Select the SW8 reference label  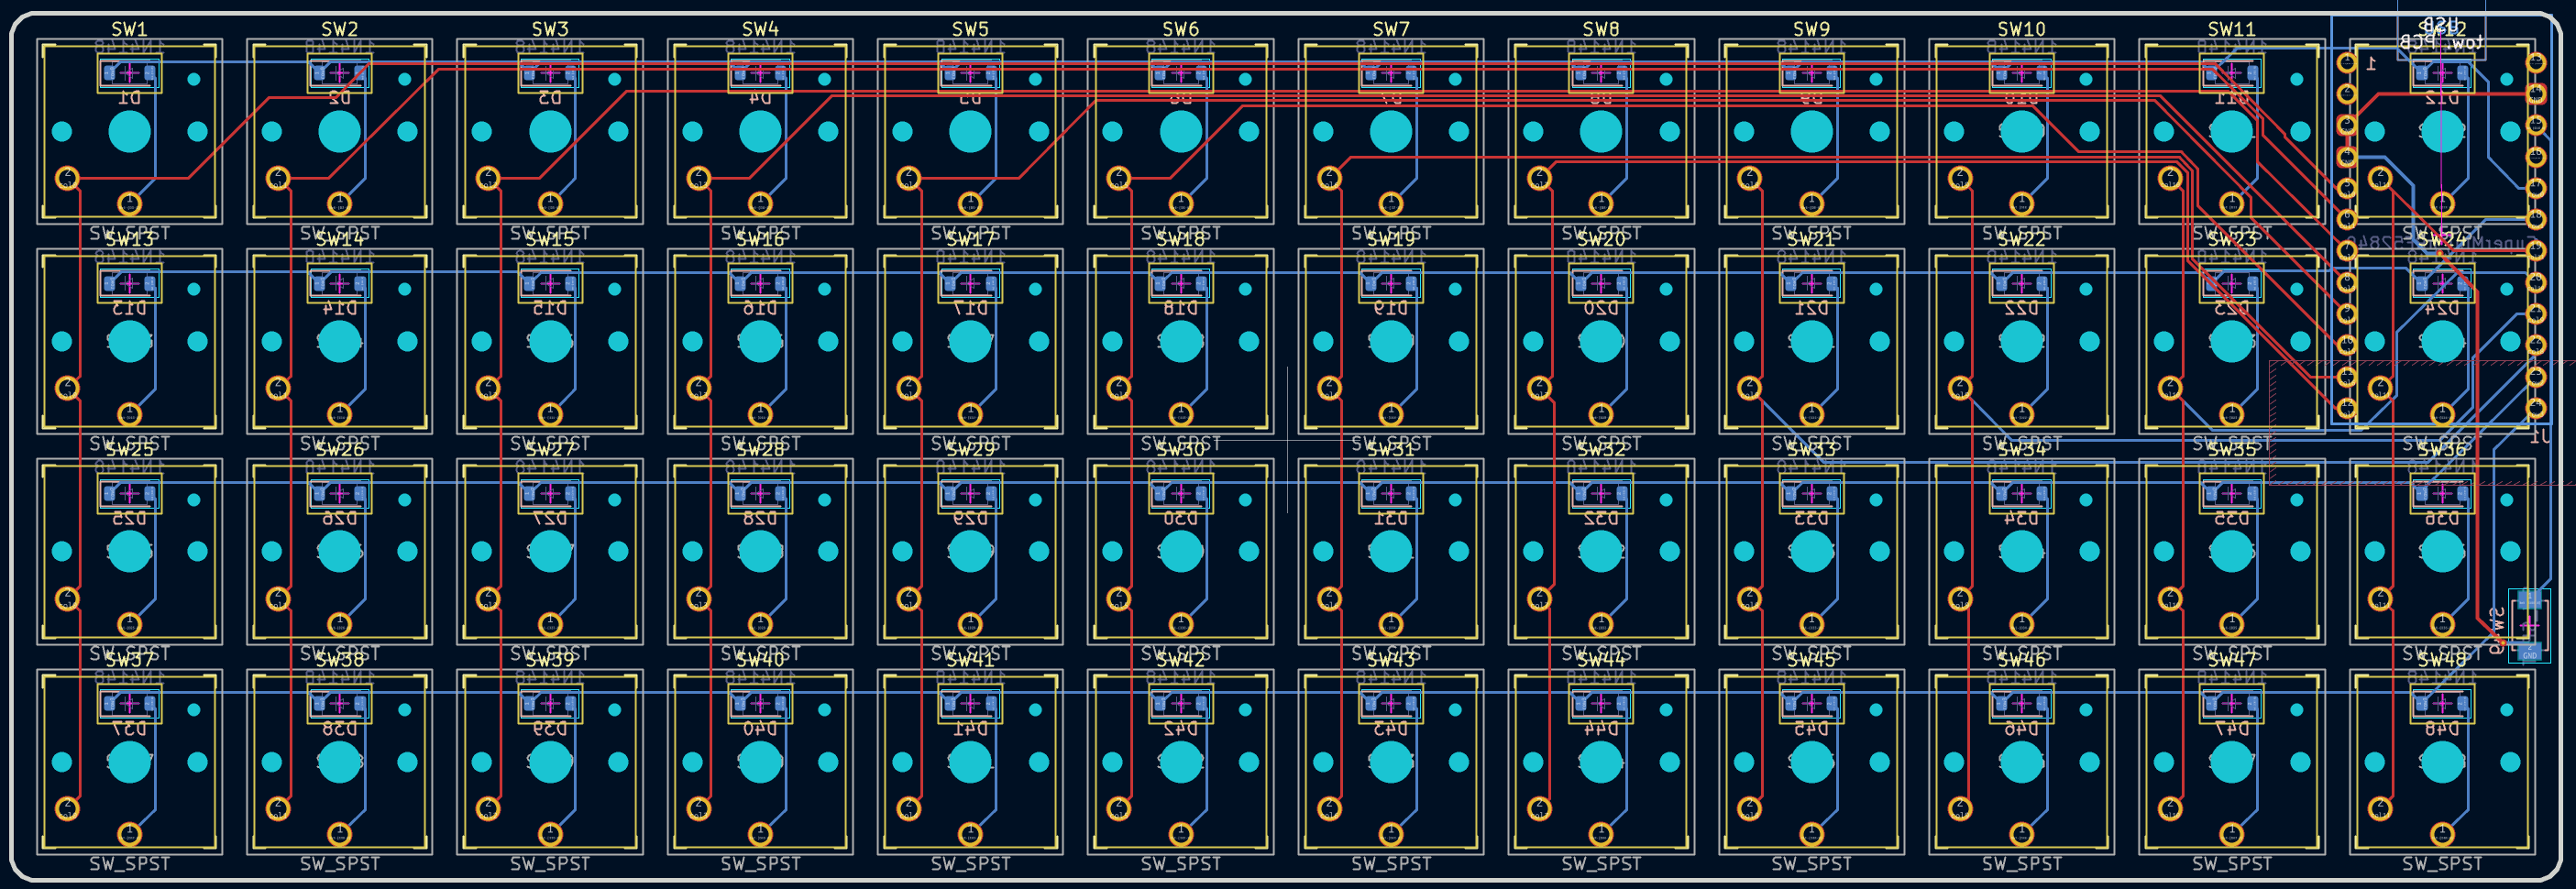click(x=1601, y=29)
